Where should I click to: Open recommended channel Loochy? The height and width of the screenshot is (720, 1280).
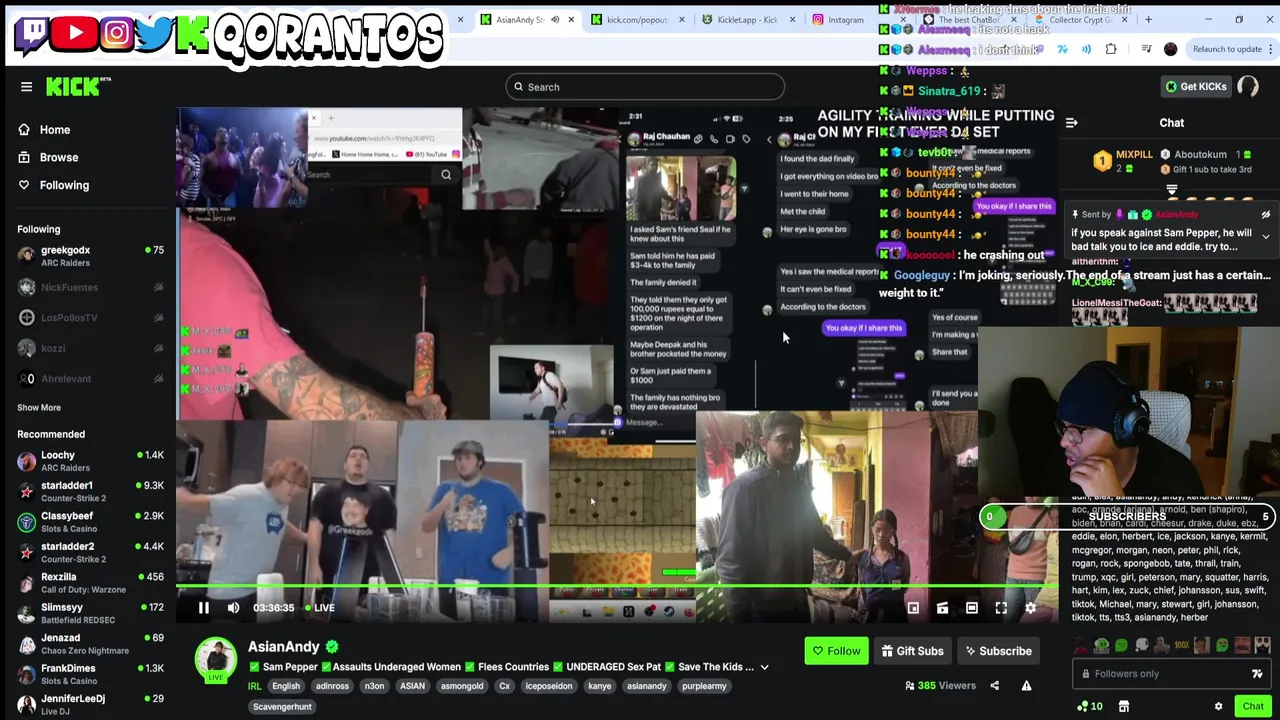point(90,461)
